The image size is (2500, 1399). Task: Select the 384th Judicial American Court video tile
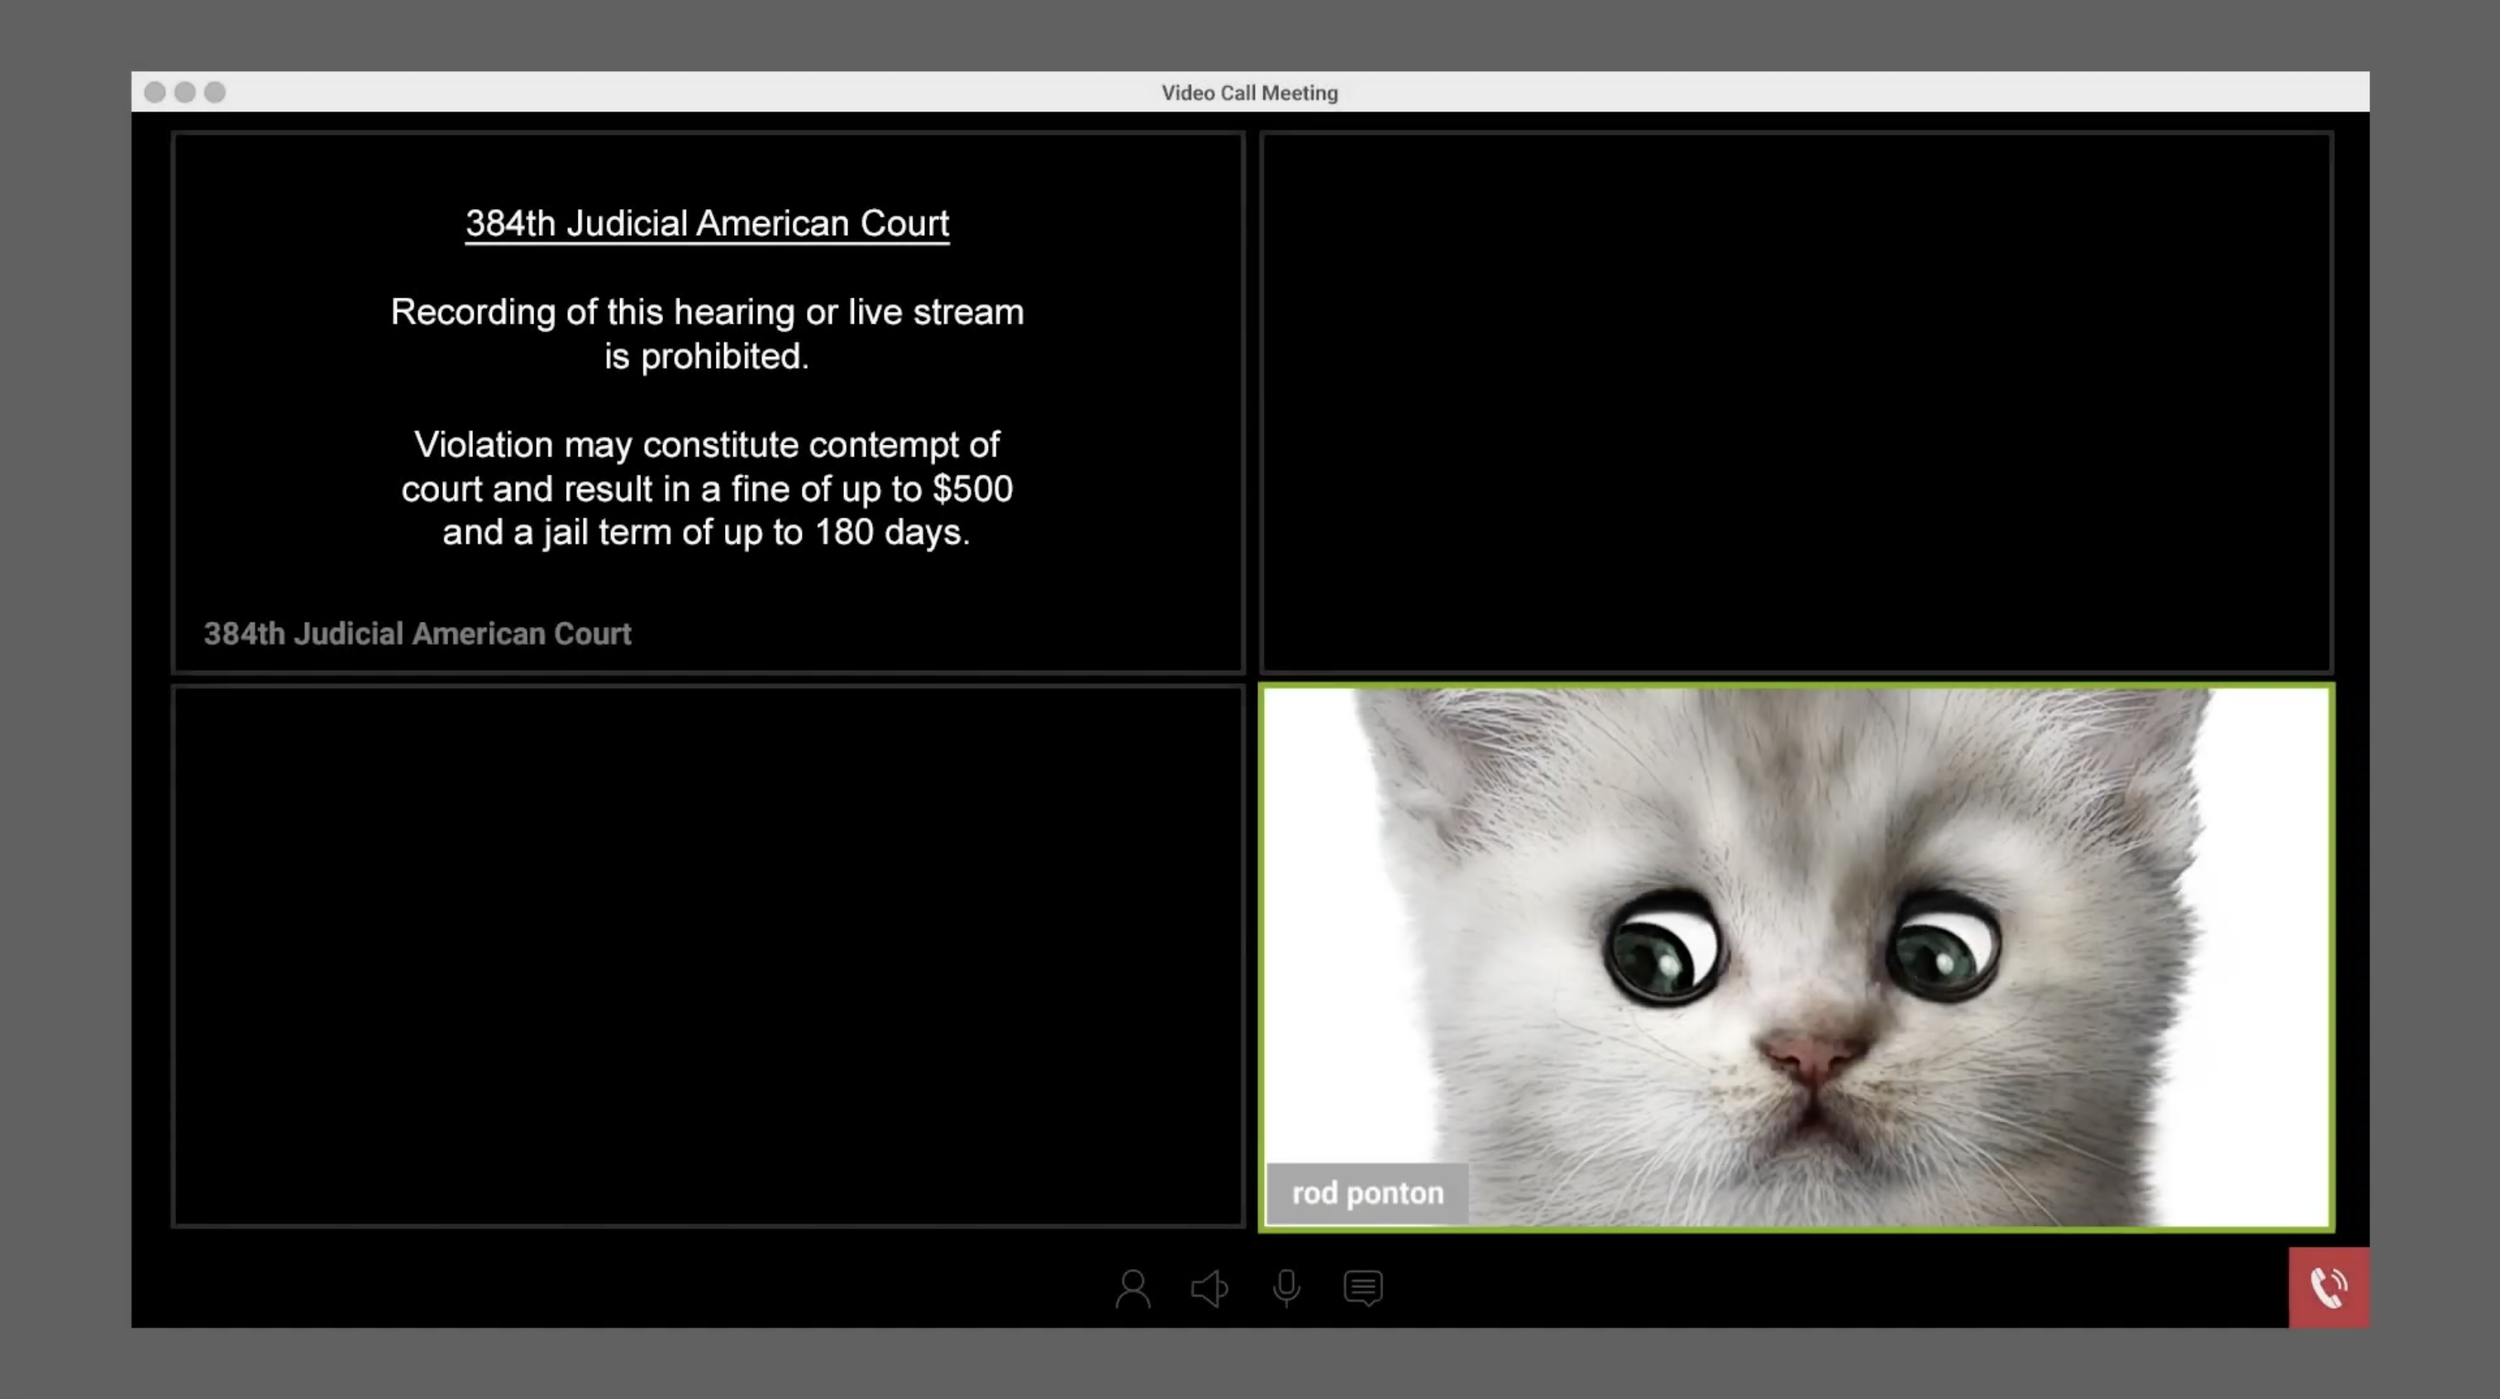click(x=708, y=402)
